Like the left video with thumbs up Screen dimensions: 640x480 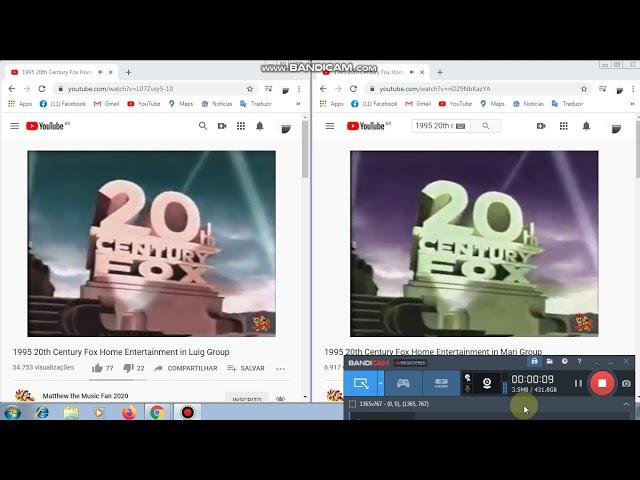coord(97,368)
